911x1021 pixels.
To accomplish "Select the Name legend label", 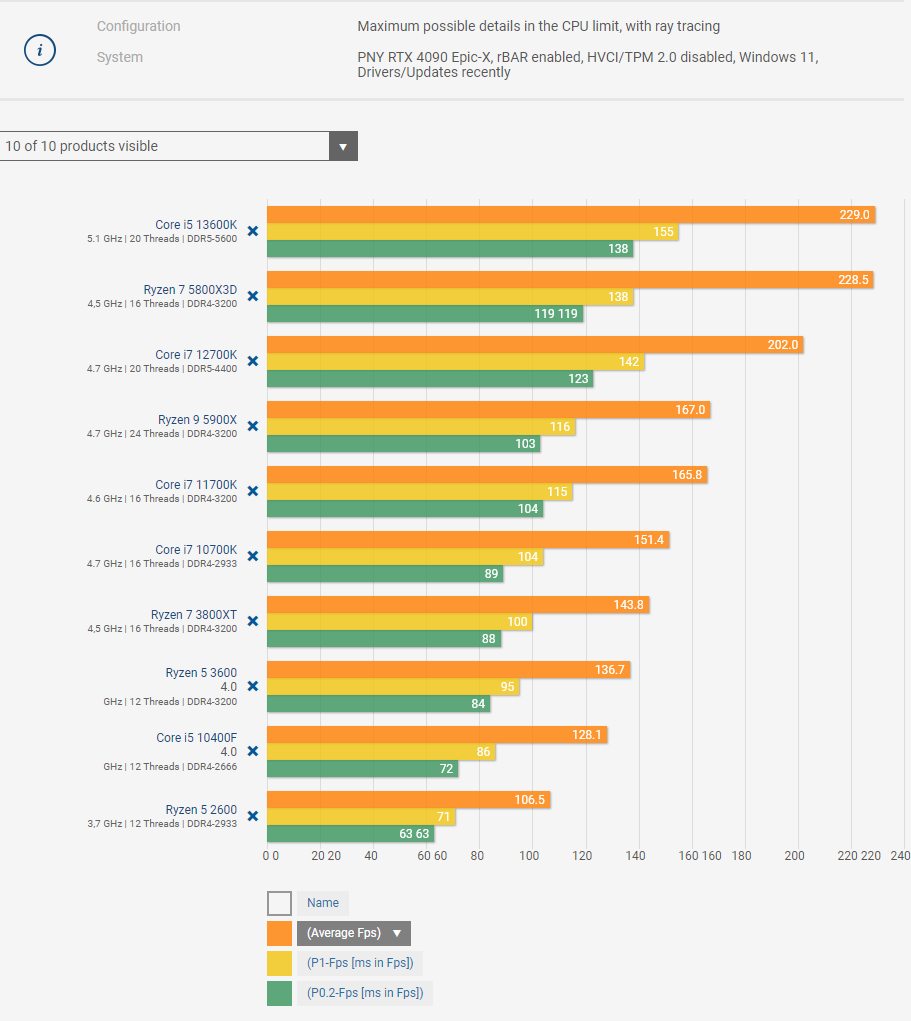I will coord(323,903).
